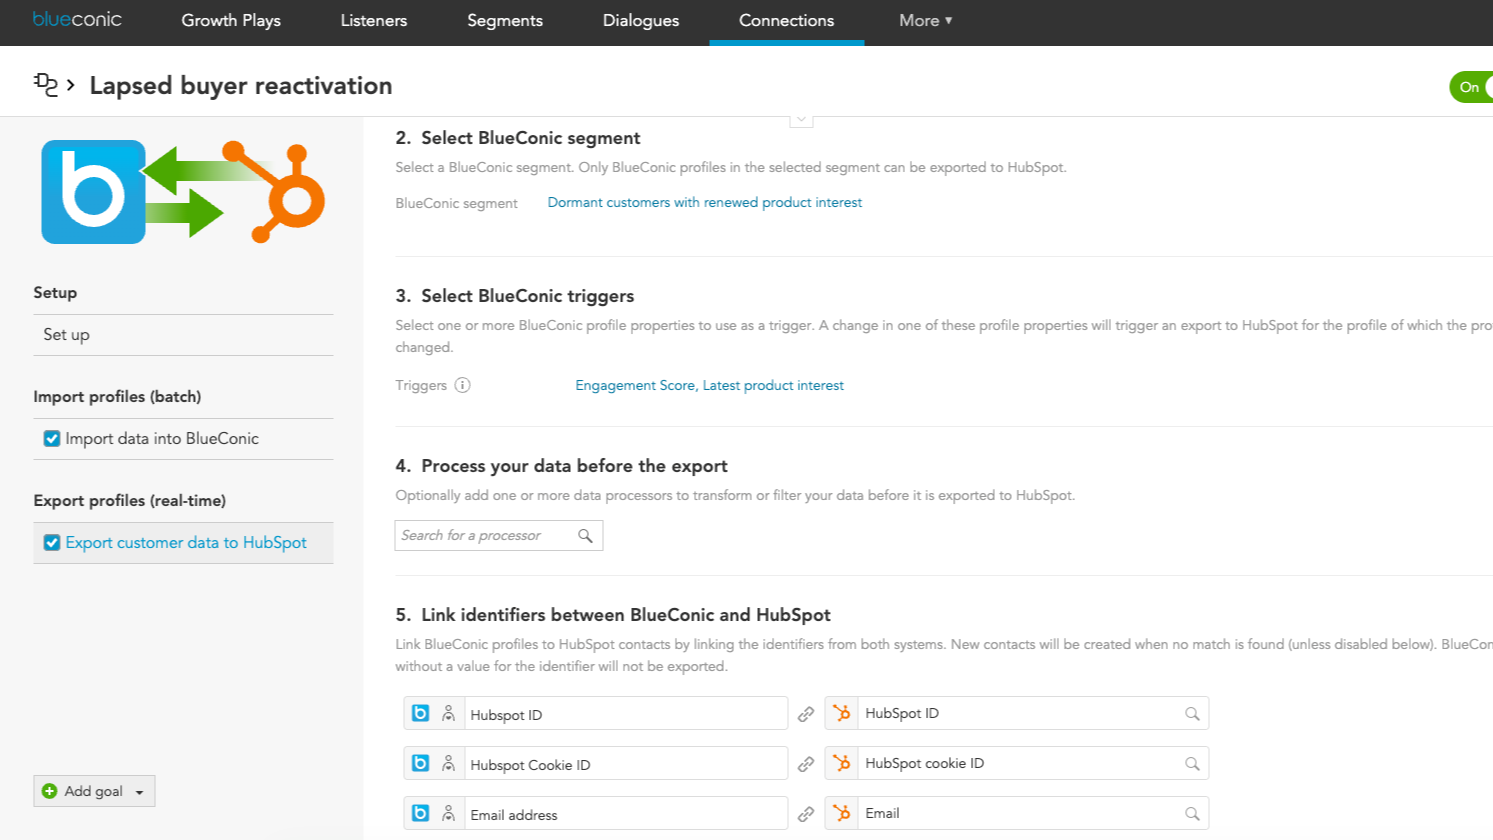Image resolution: width=1493 pixels, height=840 pixels.
Task: Toggle the connection On switch
Action: 1471,87
